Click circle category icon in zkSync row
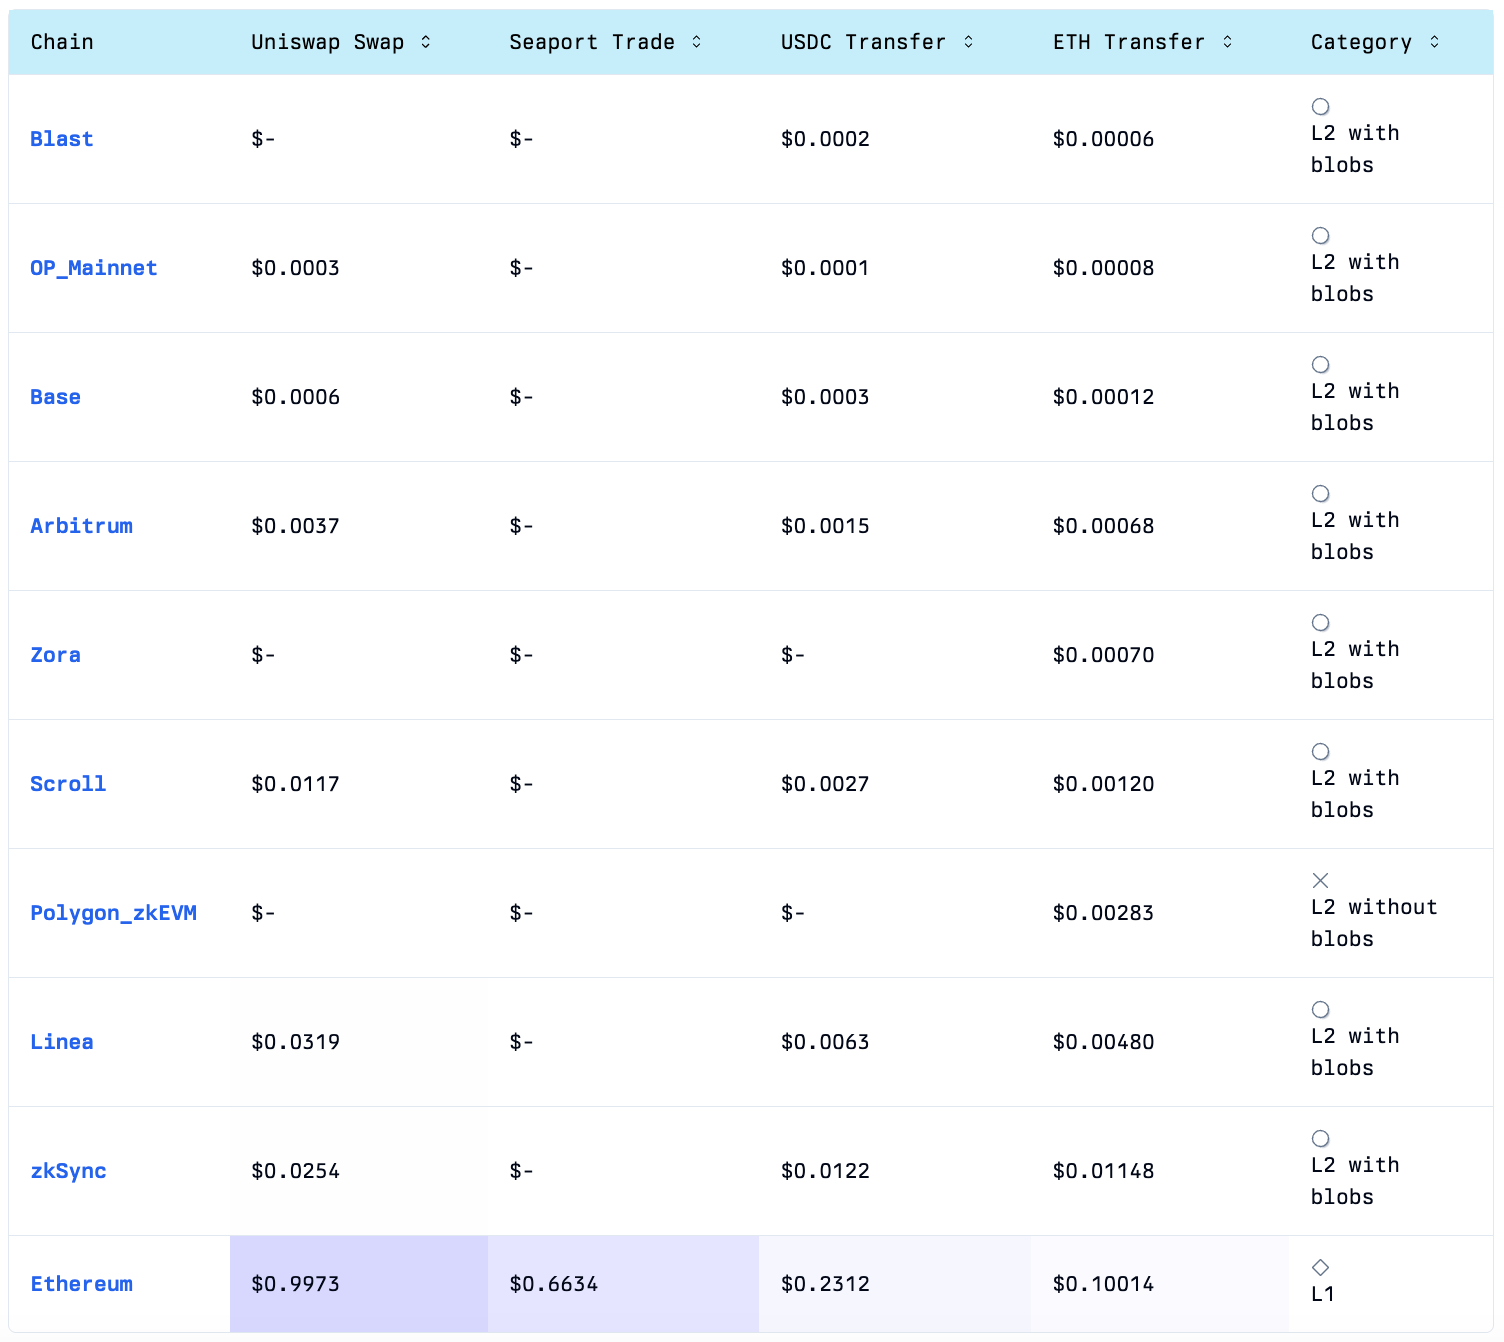This screenshot has width=1504, height=1342. coord(1320,1139)
